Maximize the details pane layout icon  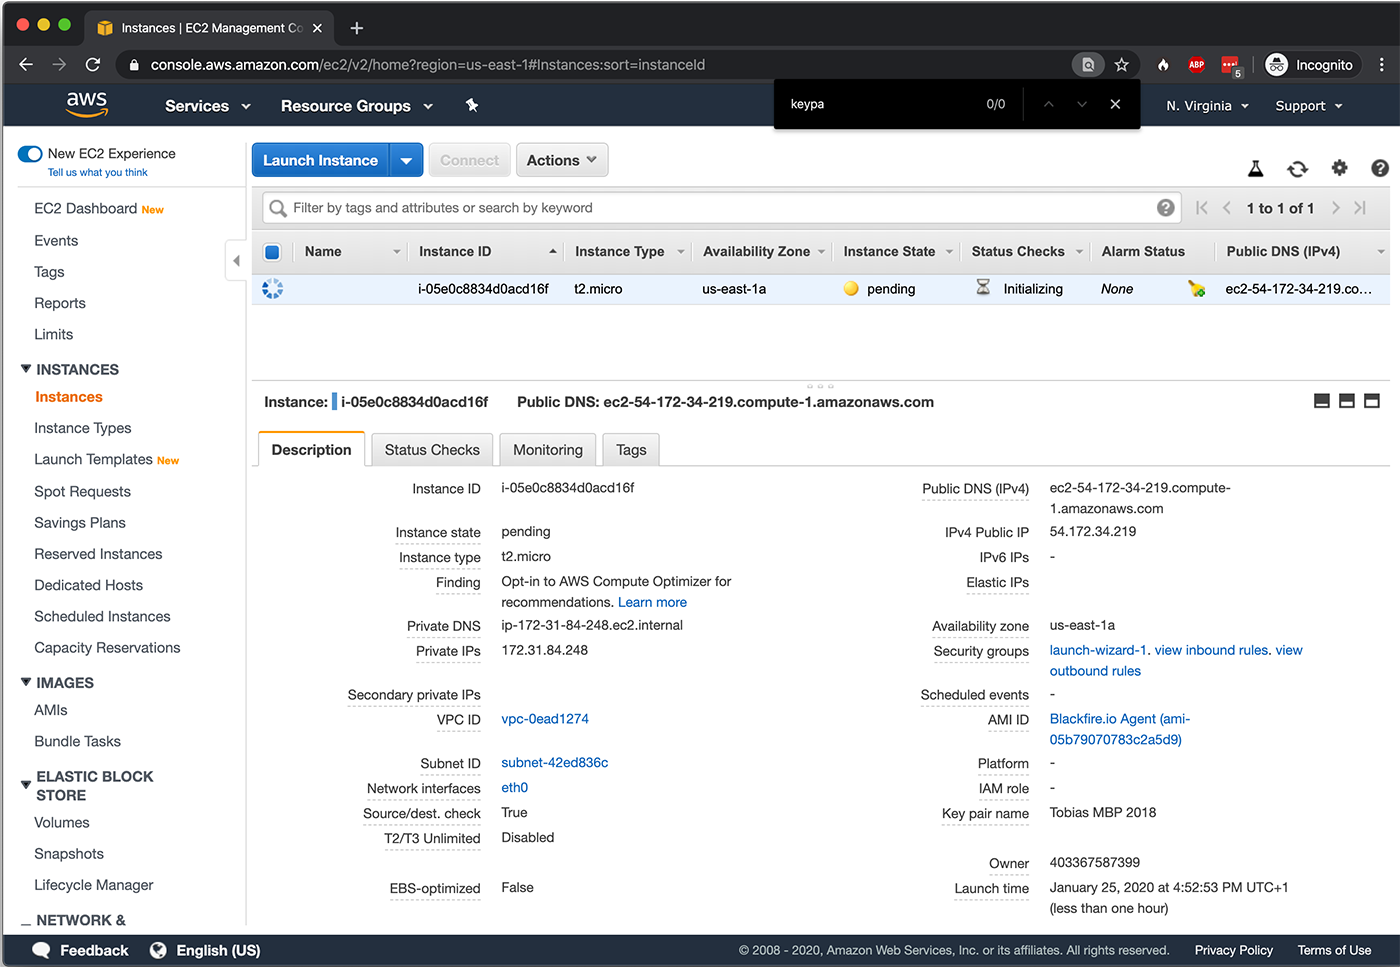pos(1372,401)
